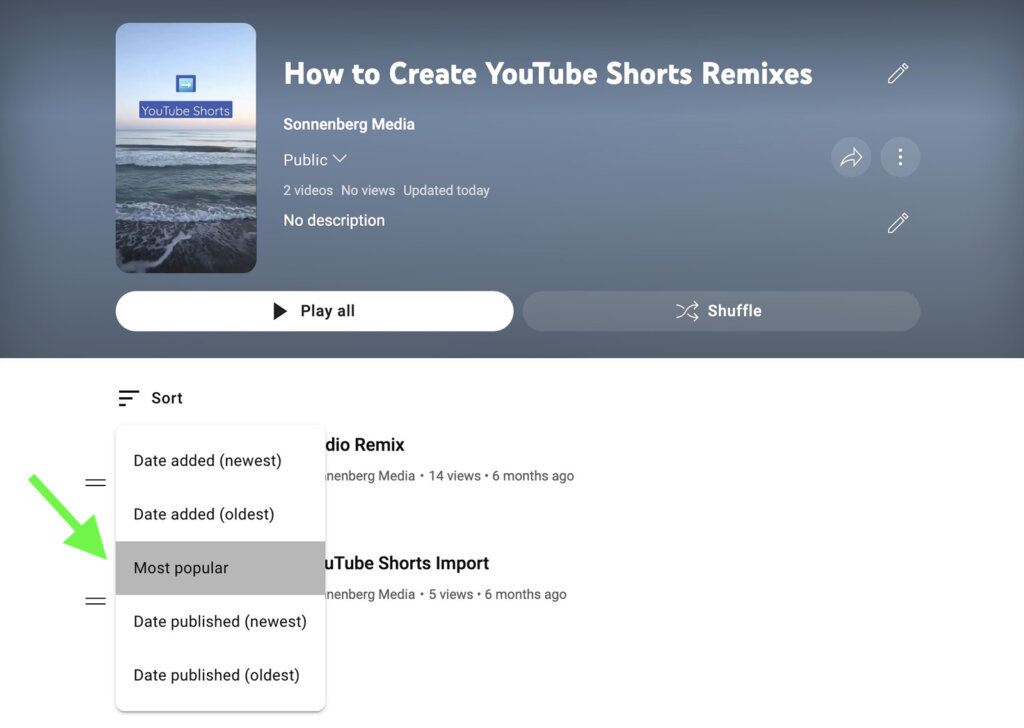Open the Public visibility dropdown
The image size is (1024, 728).
tap(315, 159)
